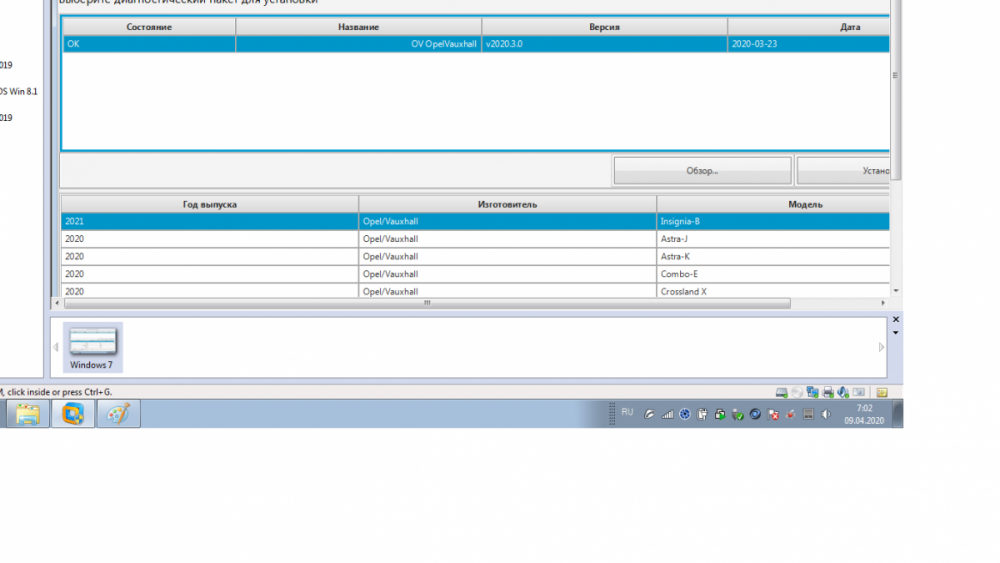Click the horizontal scrollbar thumb
The width and height of the screenshot is (1000, 563).
tap(427, 303)
